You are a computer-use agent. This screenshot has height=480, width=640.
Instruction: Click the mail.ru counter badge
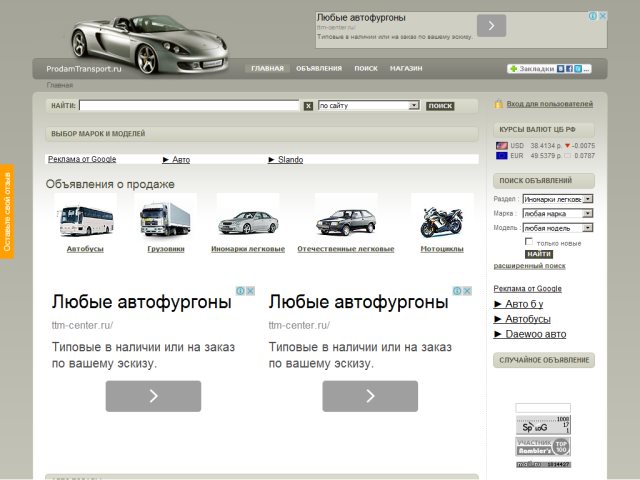point(543,464)
